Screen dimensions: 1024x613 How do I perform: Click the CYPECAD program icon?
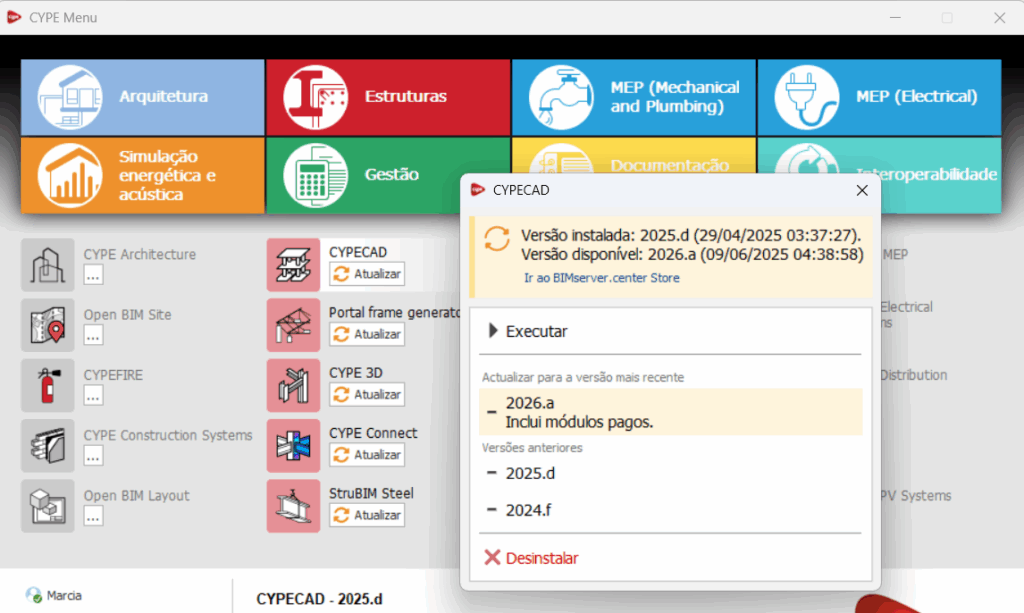[293, 265]
